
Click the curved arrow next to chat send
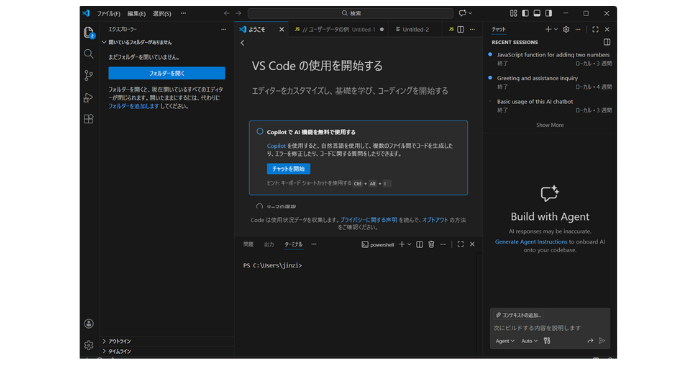pos(590,341)
